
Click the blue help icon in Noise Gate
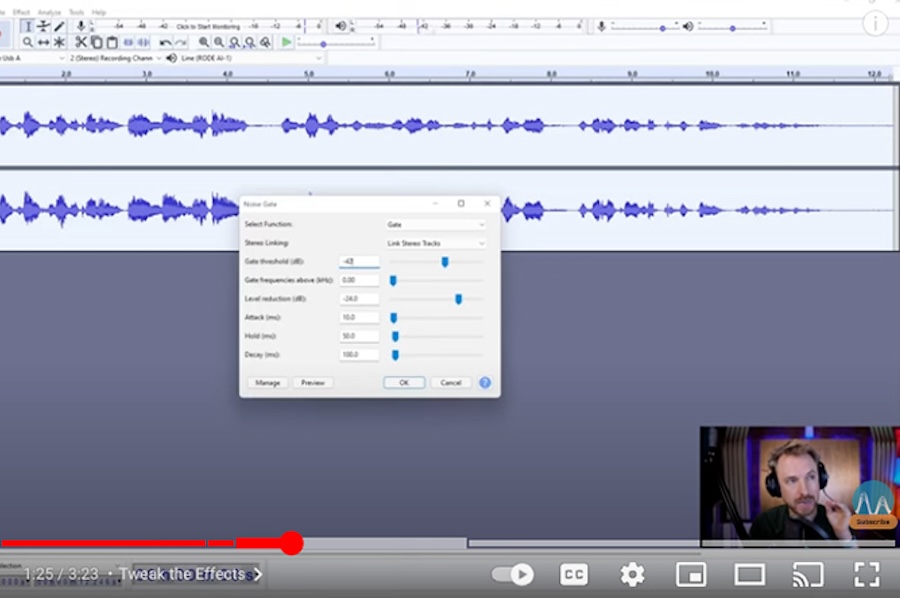(485, 383)
